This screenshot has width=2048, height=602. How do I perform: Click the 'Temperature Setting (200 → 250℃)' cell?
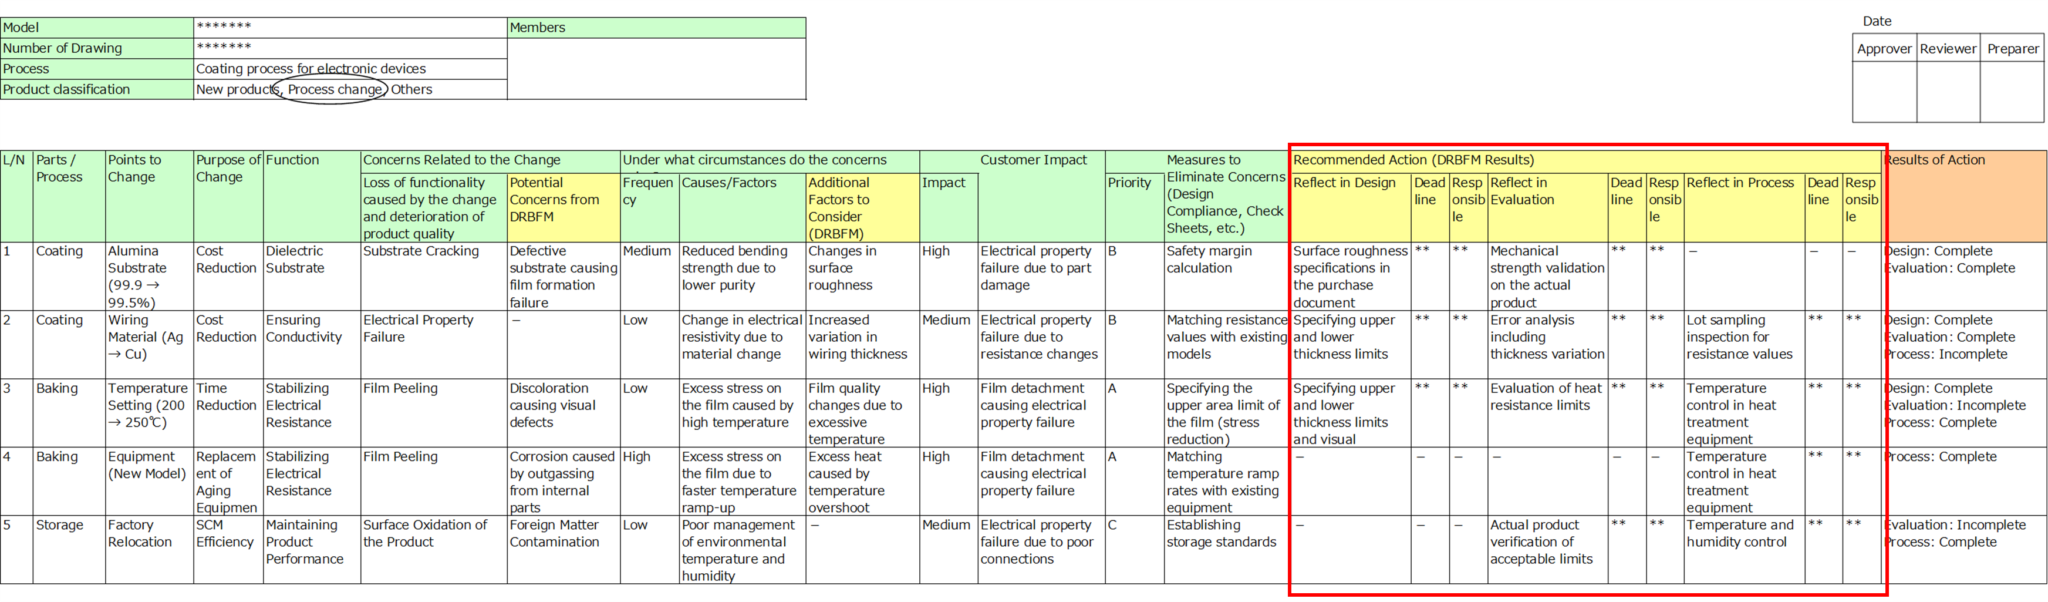click(149, 412)
